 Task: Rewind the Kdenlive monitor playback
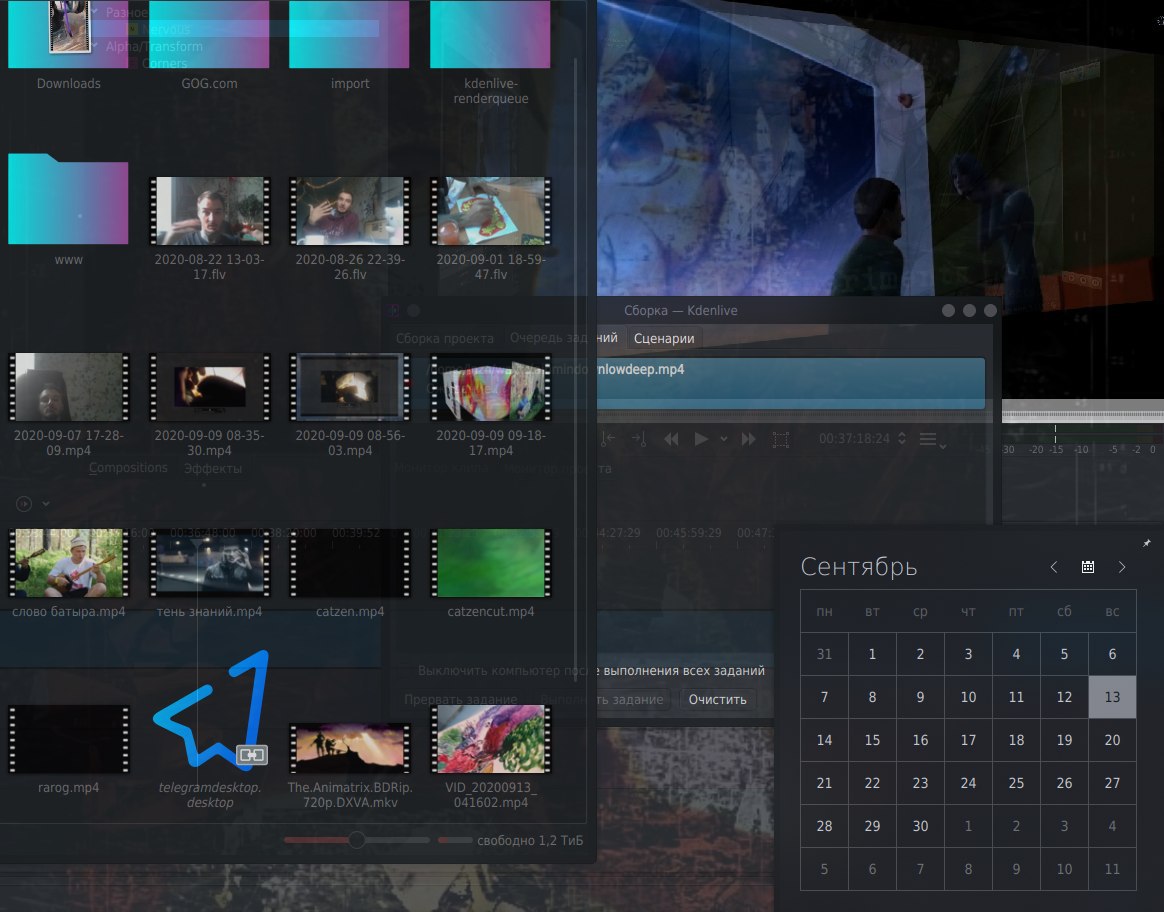tap(671, 439)
